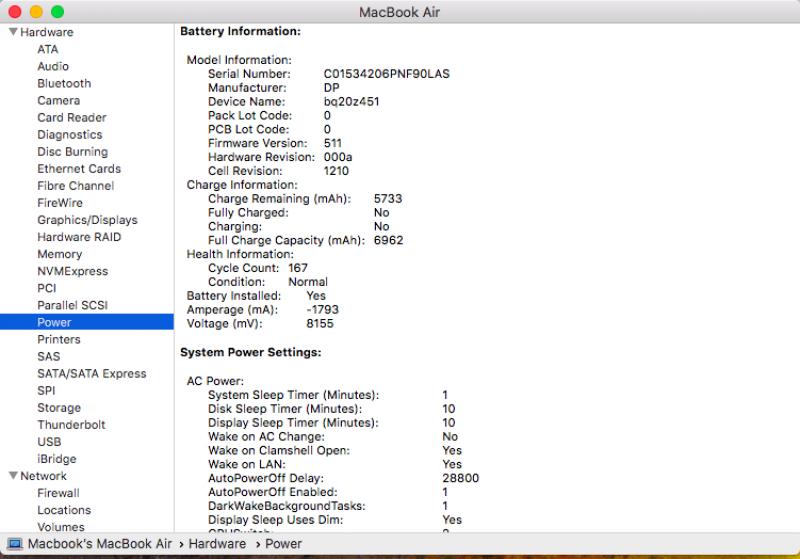Click Macbook's MacBook Air in path bar

(x=99, y=544)
